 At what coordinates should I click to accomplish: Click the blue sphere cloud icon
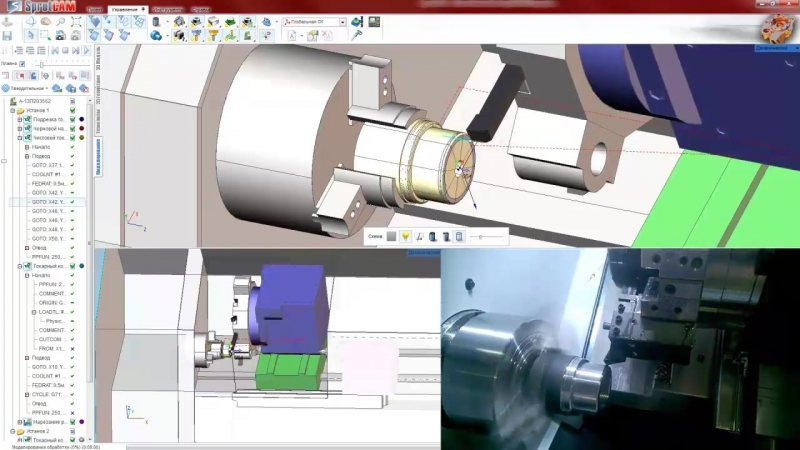point(156,35)
